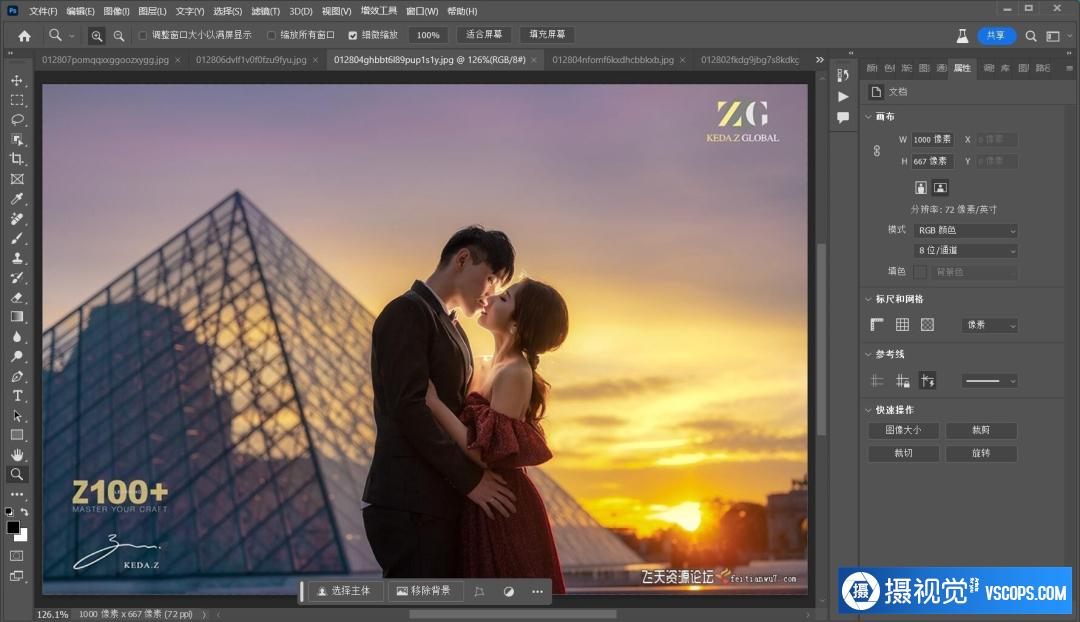Set canvas orientation to portrait

pos(921,187)
